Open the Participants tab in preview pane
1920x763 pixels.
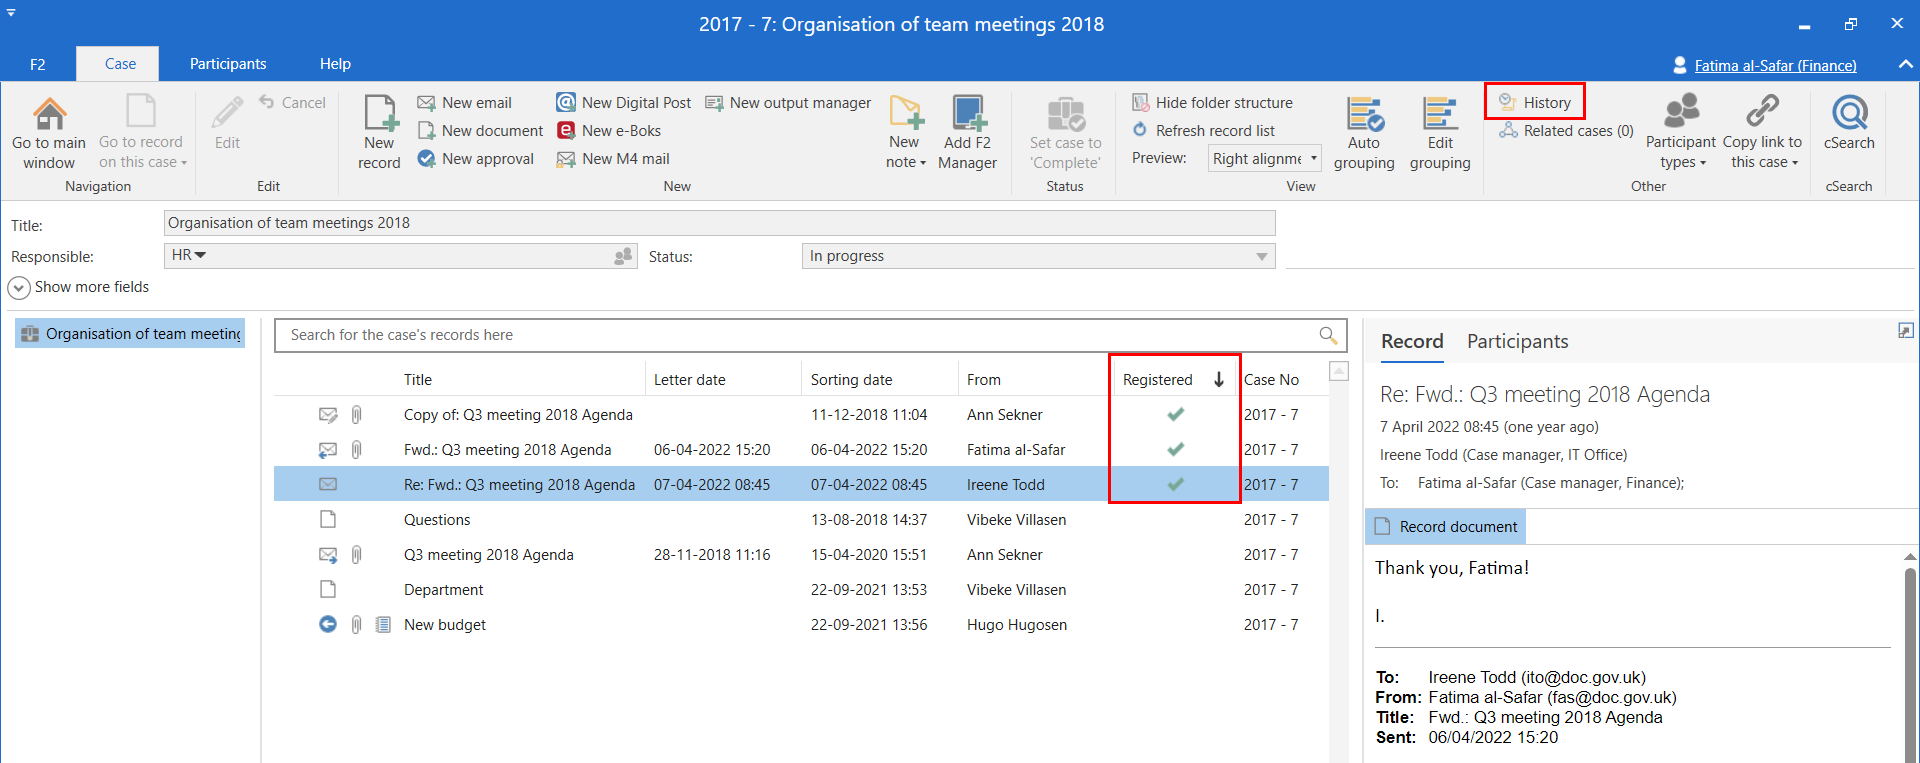(1517, 342)
